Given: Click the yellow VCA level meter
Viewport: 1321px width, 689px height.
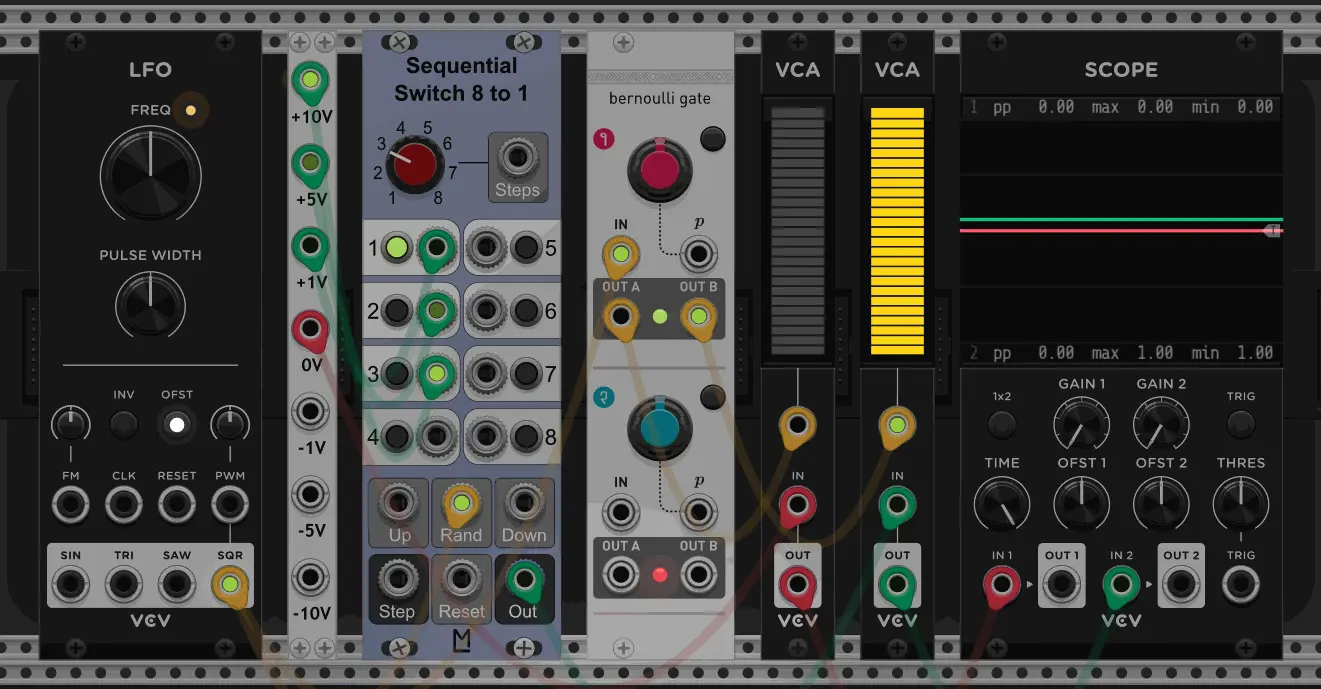Looking at the screenshot, I should coord(897,231).
